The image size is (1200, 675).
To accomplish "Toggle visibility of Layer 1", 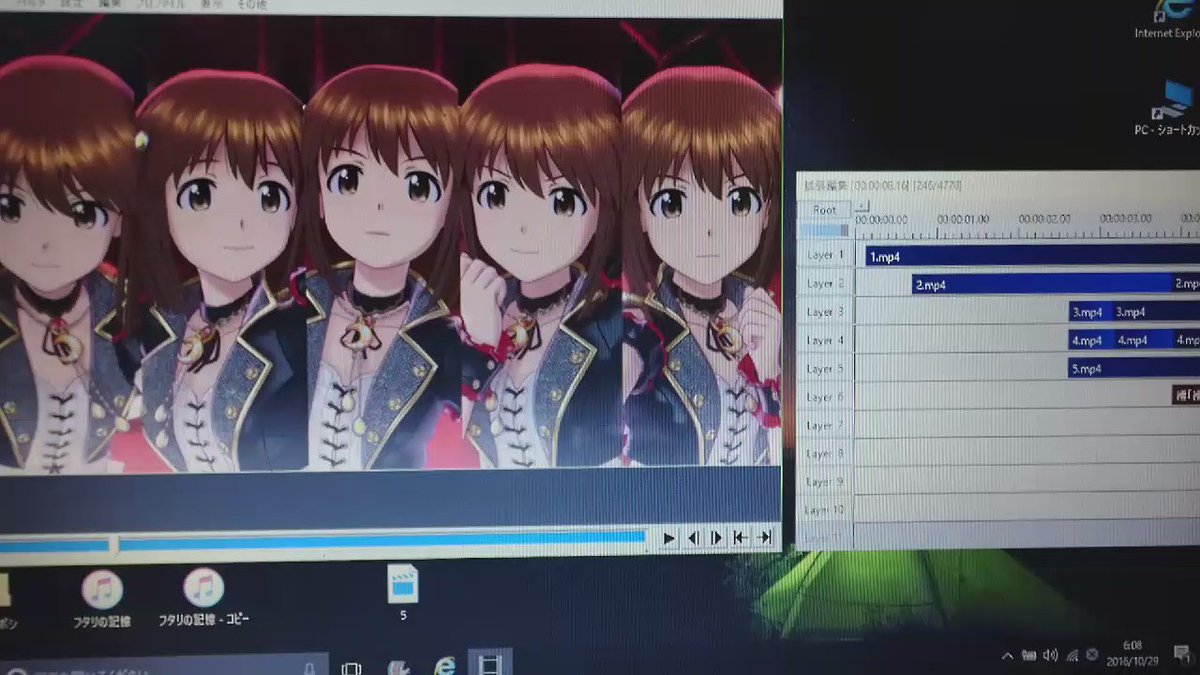I will (x=826, y=255).
